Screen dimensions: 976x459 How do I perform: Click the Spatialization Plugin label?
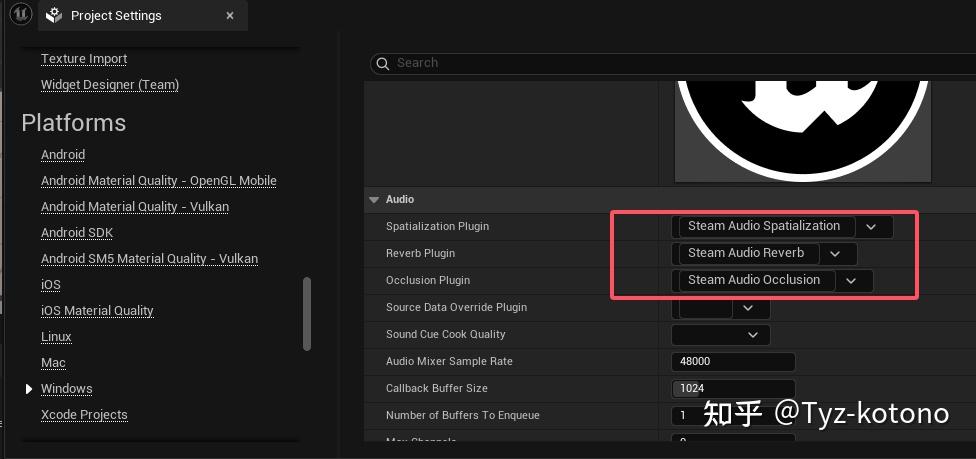coord(438,226)
